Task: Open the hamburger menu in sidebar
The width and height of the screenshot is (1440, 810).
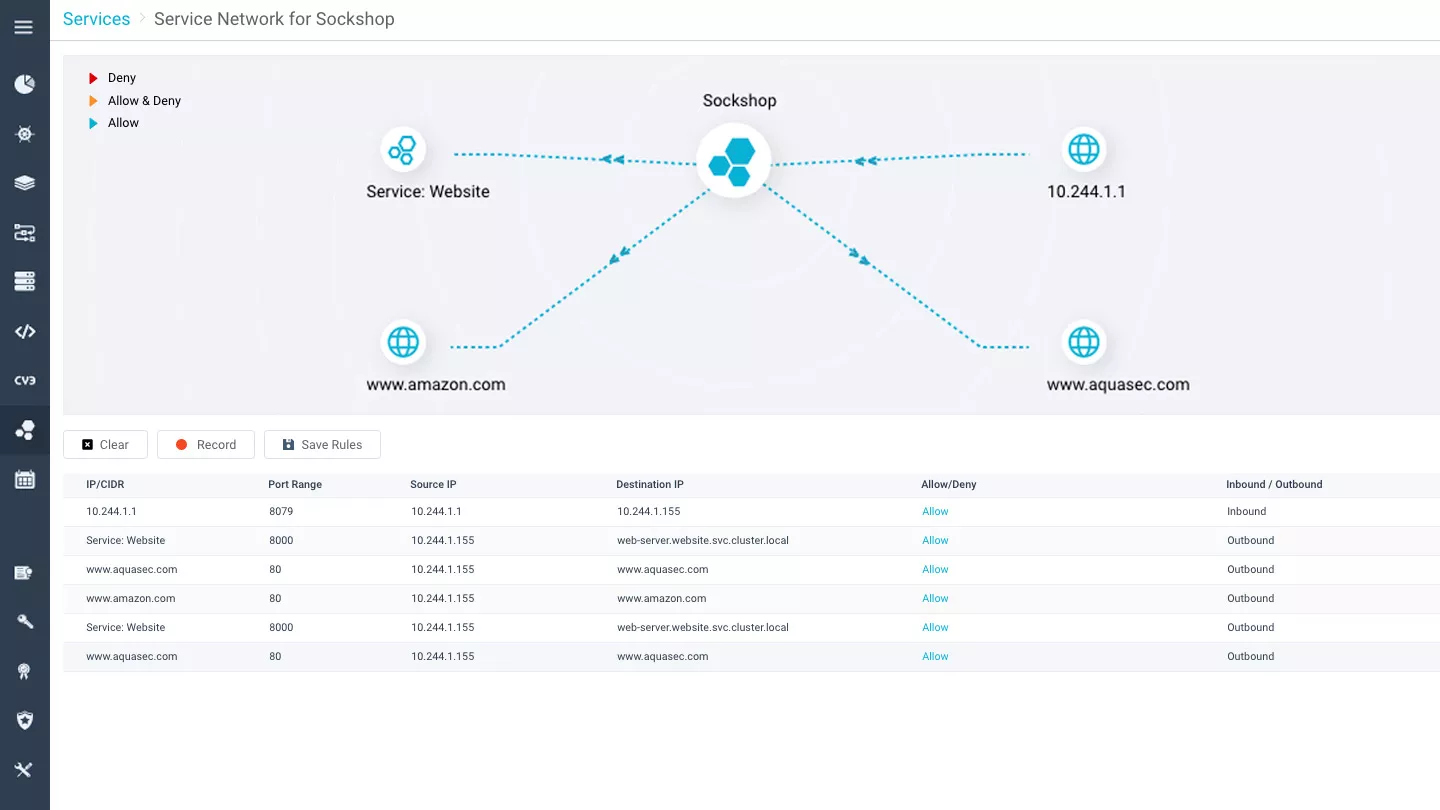Action: [x=24, y=27]
